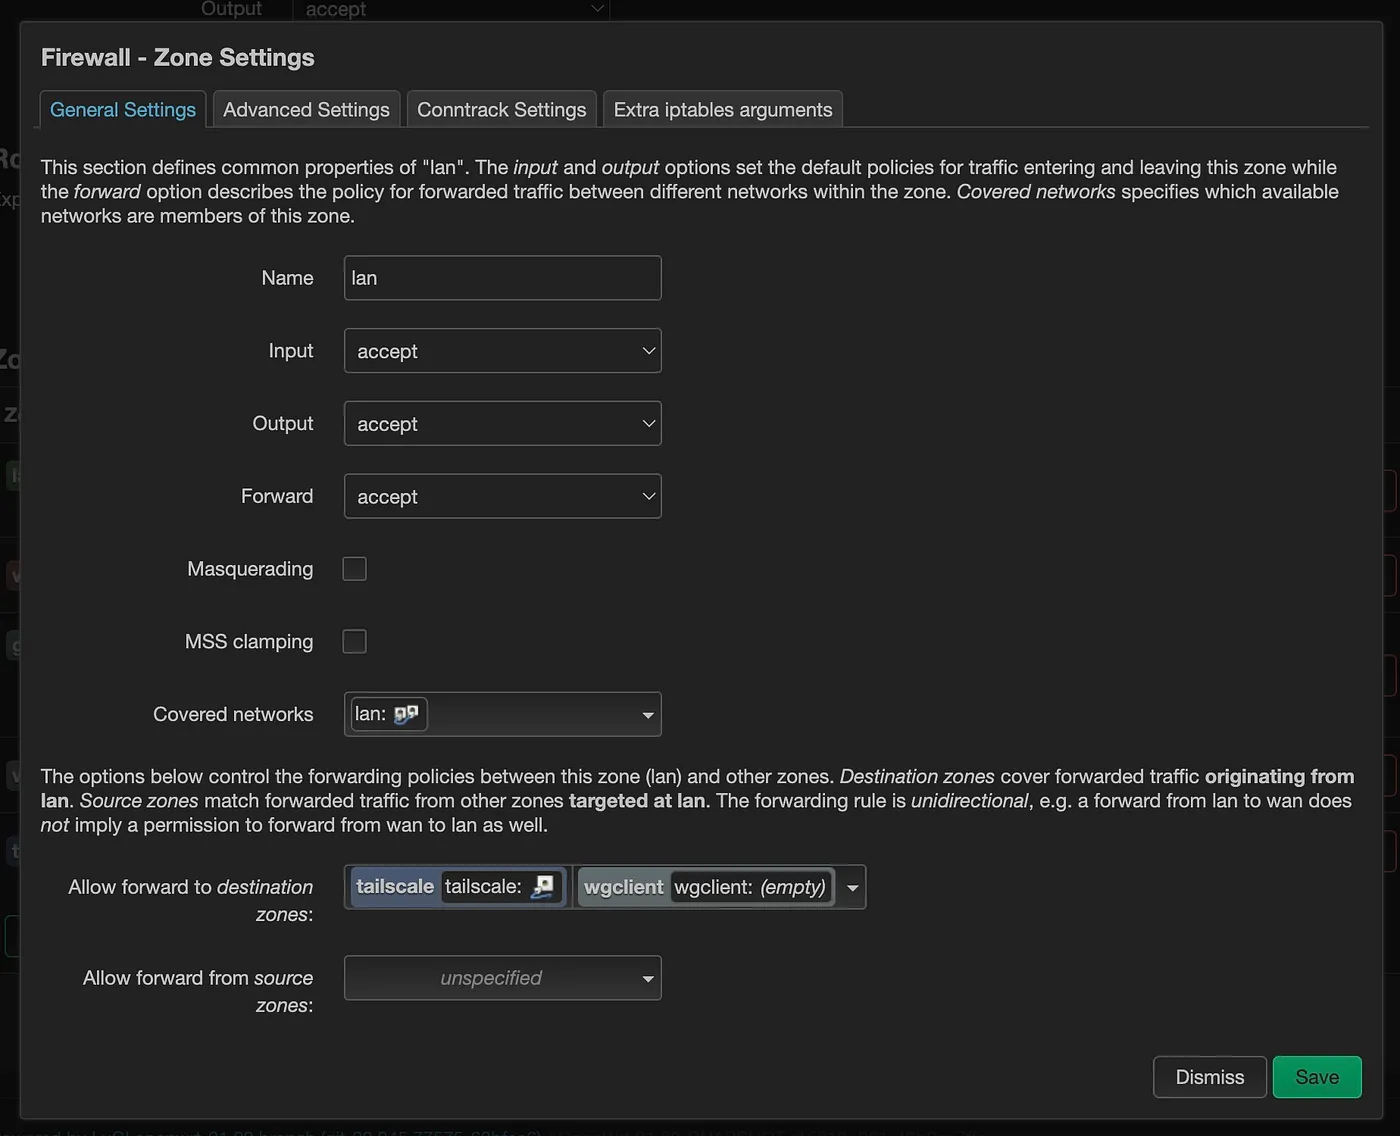The height and width of the screenshot is (1136, 1400).
Task: Open the Extra iptables arguments tab
Action: coord(723,109)
